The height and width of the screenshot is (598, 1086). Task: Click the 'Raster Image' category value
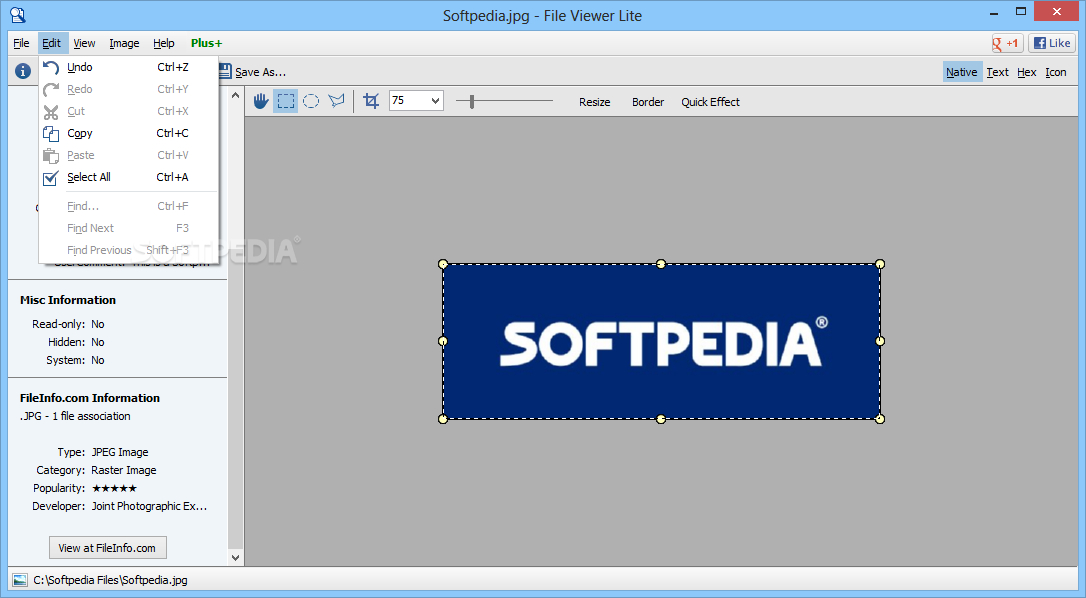point(124,470)
